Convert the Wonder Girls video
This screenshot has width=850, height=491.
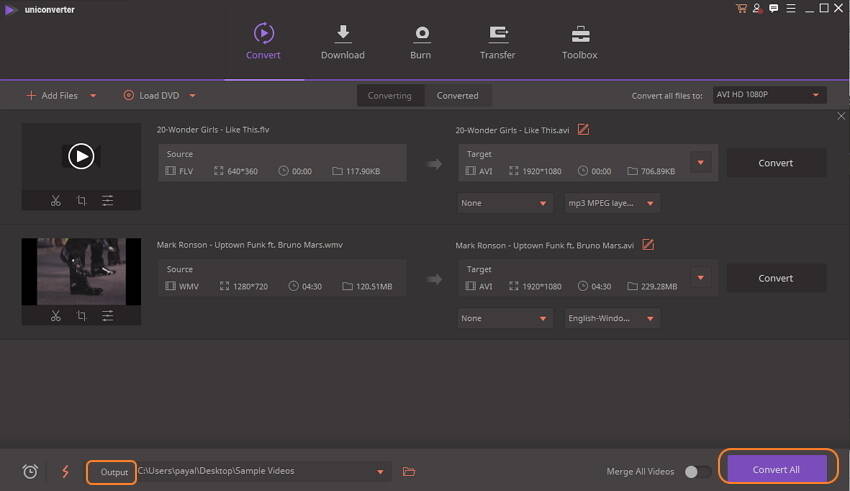pos(776,163)
